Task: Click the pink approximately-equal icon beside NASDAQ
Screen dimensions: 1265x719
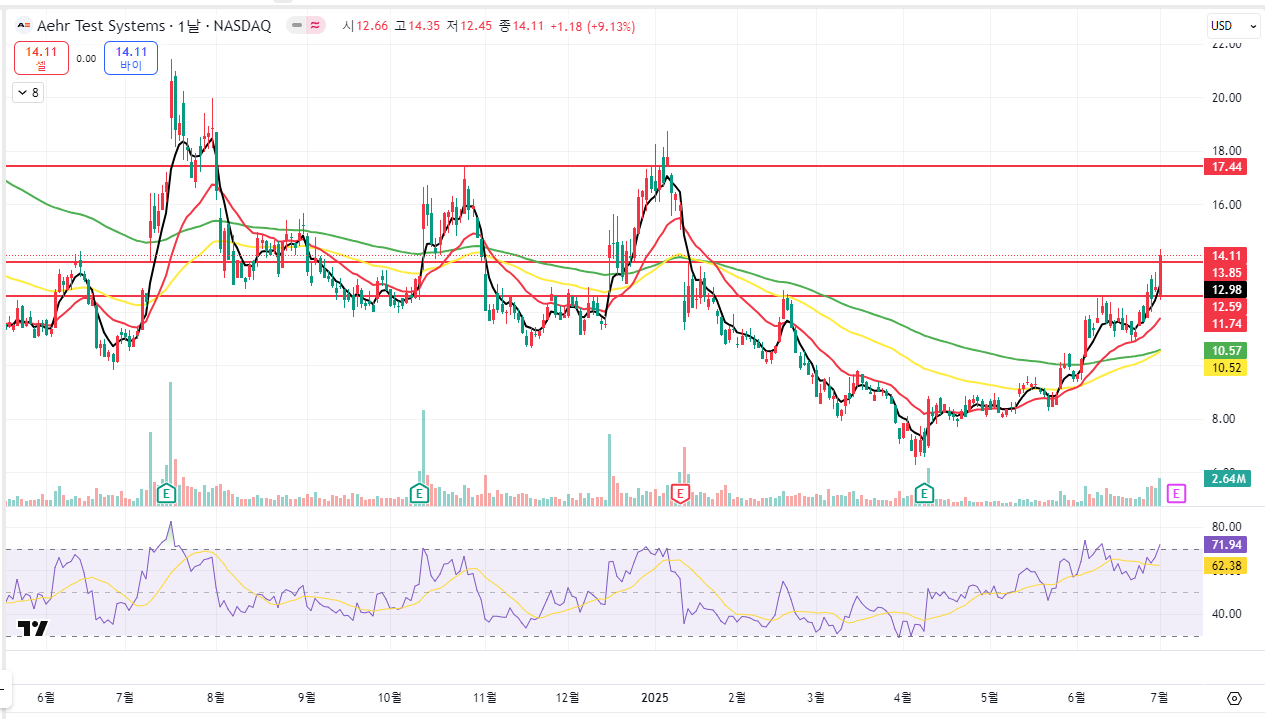Action: (316, 26)
